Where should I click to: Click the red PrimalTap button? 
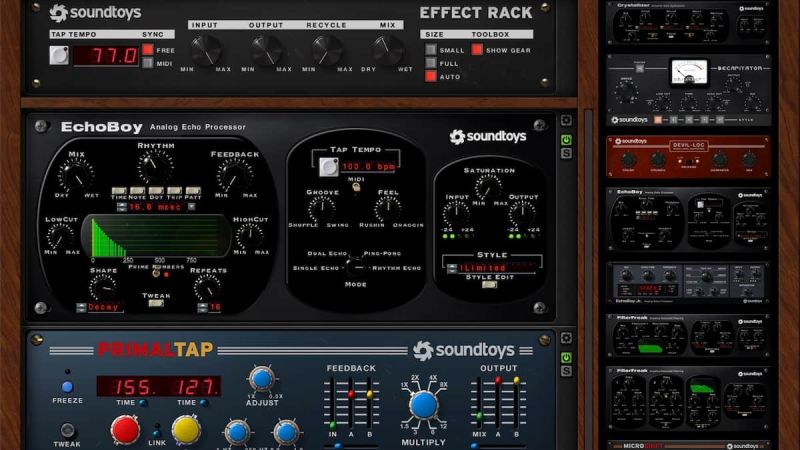point(126,430)
